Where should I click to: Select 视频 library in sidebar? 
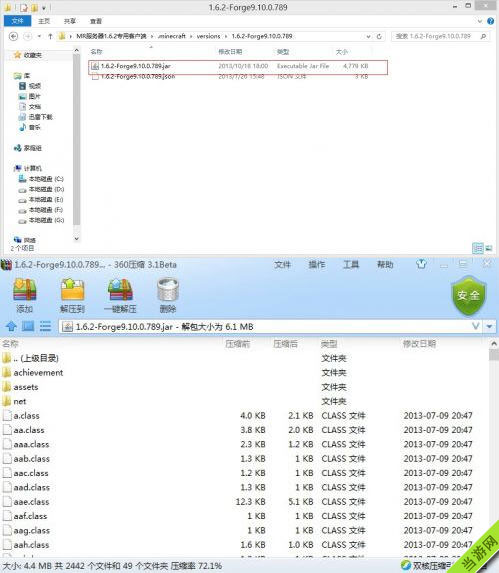(x=30, y=86)
